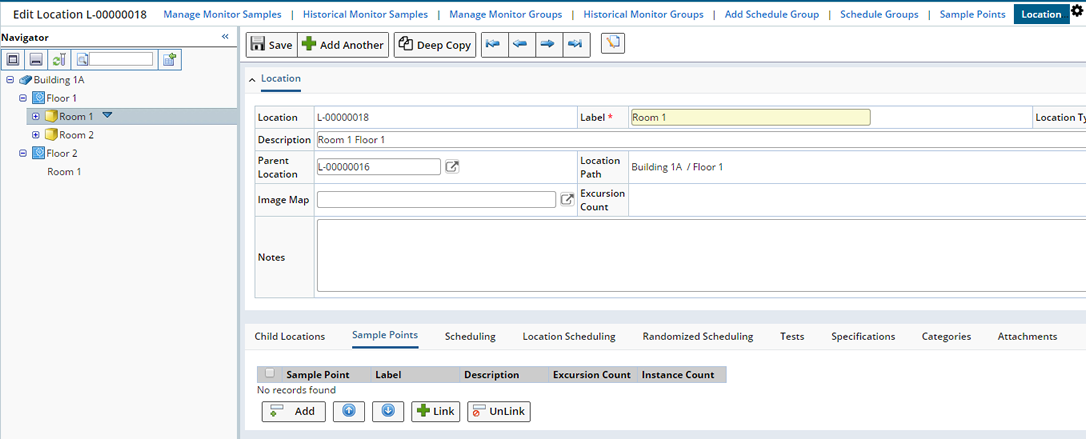This screenshot has height=439, width=1086.
Task: Click into the Description field
Action: point(701,140)
